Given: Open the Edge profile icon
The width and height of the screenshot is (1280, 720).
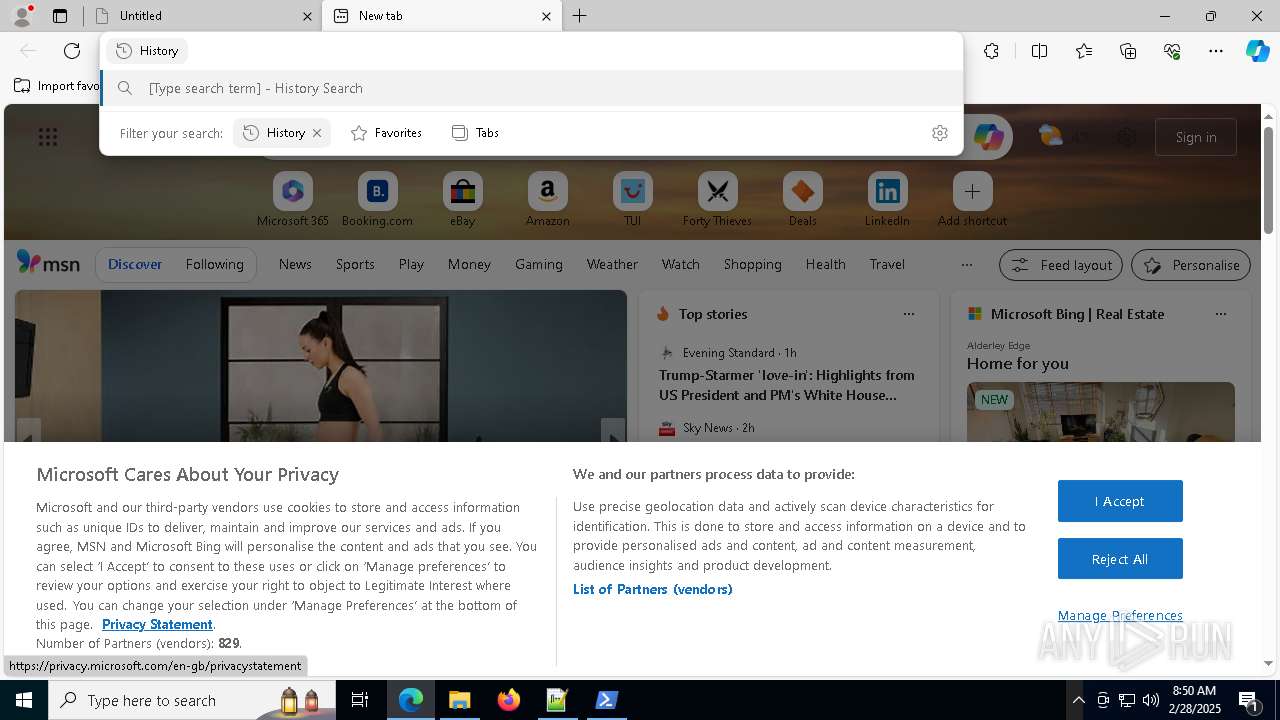Looking at the screenshot, I should (x=22, y=15).
